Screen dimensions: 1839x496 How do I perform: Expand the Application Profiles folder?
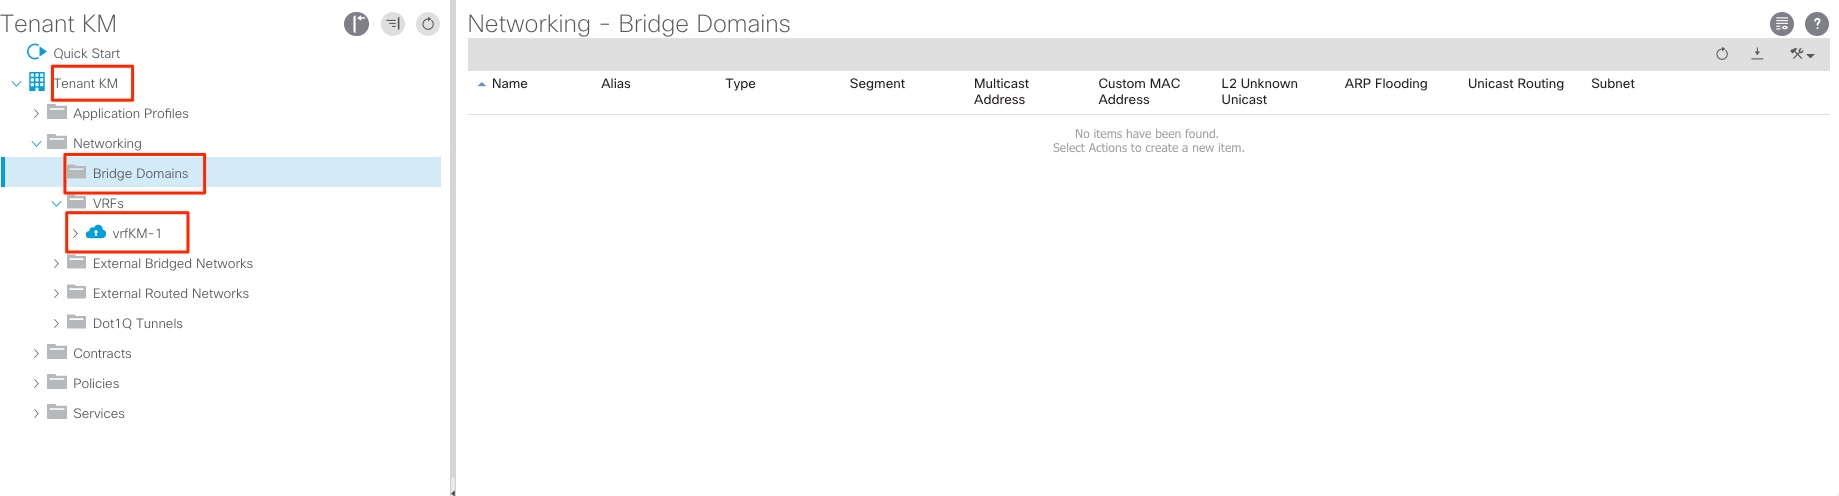tap(36, 114)
